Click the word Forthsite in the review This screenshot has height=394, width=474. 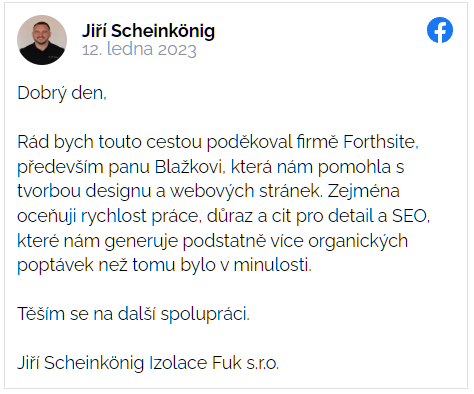click(x=381, y=142)
